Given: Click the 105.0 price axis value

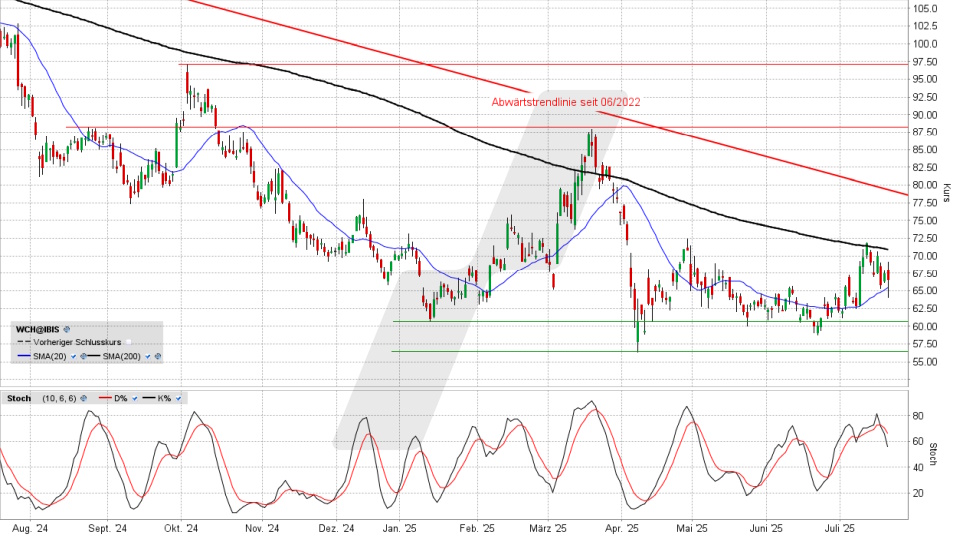Looking at the screenshot, I should 925,9.
